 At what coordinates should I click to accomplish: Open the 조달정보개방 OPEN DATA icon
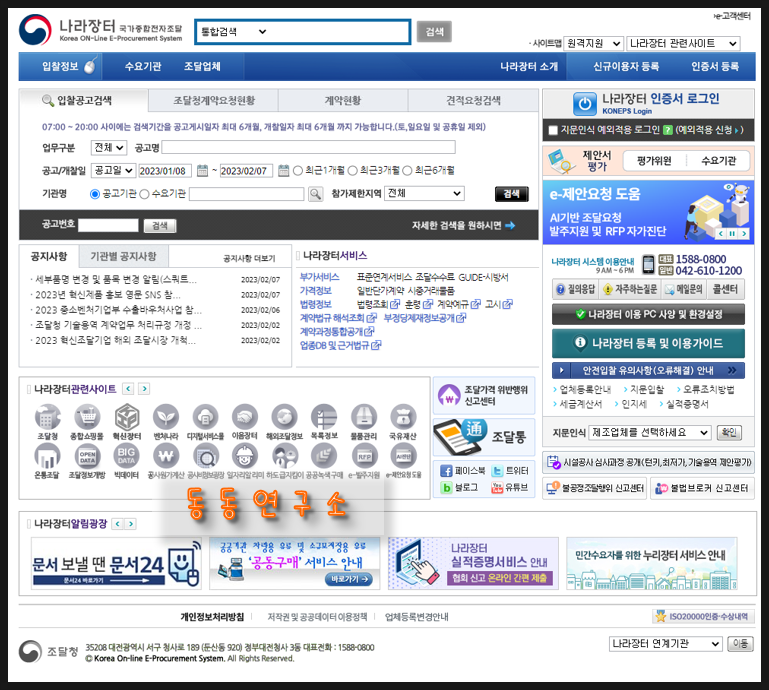(x=87, y=457)
